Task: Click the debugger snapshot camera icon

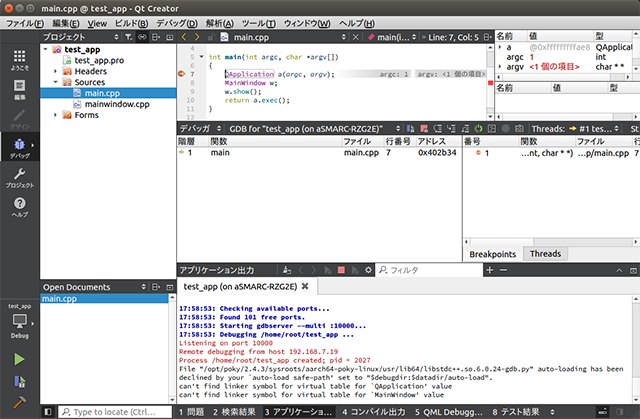Action: point(519,129)
